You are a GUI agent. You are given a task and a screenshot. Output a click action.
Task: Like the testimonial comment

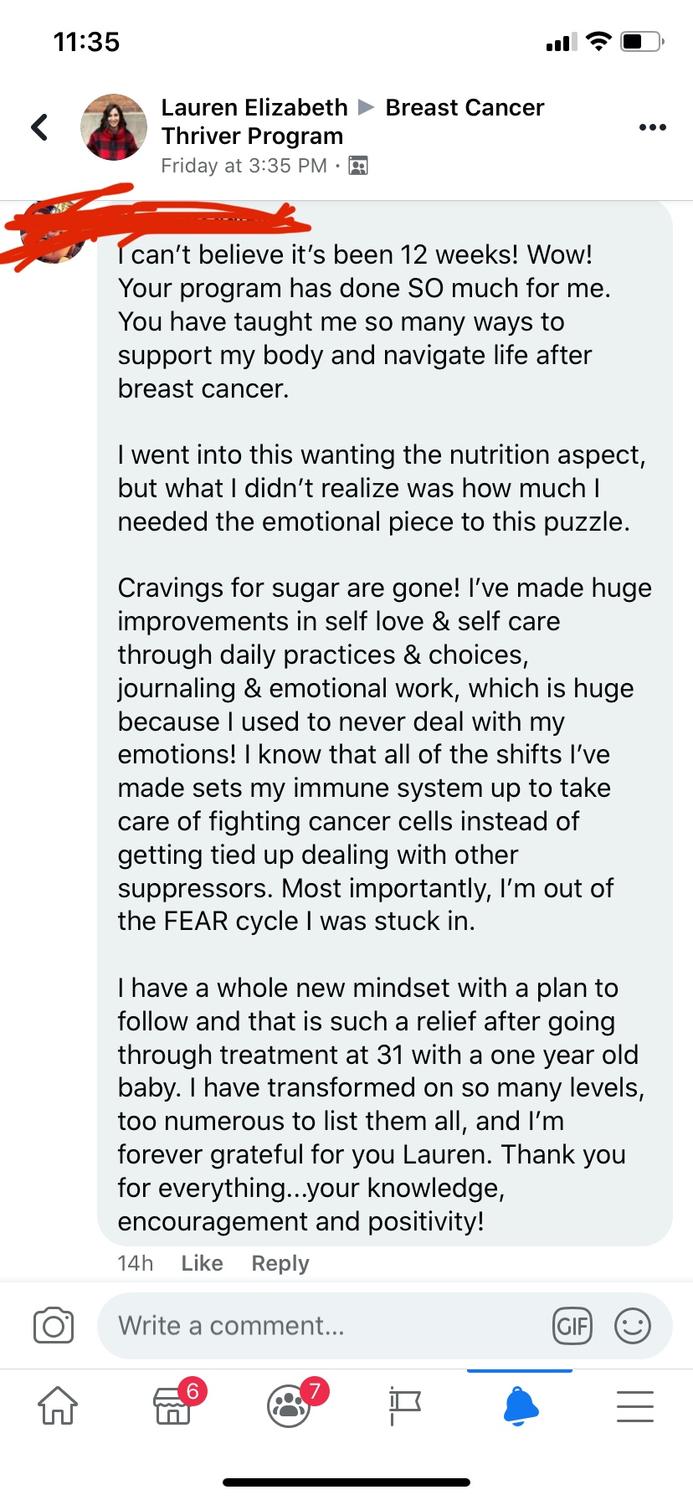click(x=201, y=1263)
